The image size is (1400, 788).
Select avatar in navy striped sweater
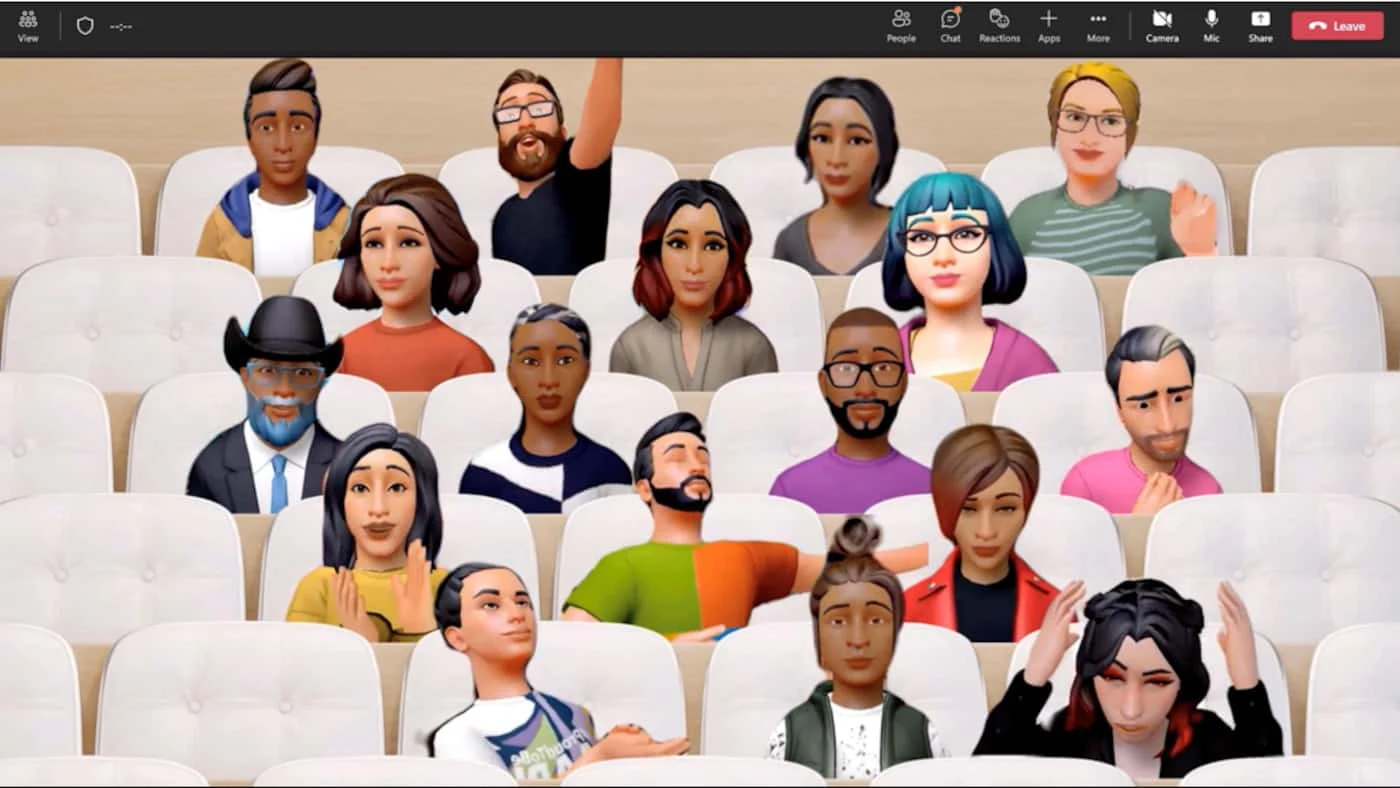tap(547, 408)
